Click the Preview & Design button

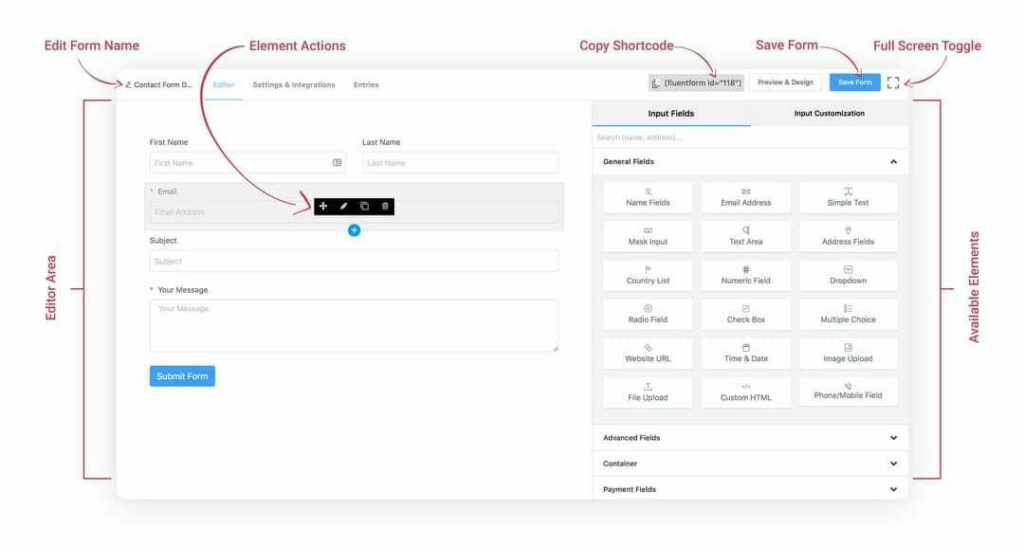pyautogui.click(x=785, y=82)
